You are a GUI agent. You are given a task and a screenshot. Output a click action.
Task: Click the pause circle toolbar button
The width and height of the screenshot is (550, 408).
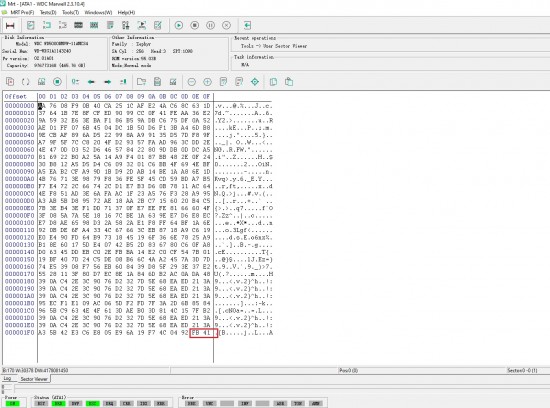pyautogui.click(x=210, y=25)
